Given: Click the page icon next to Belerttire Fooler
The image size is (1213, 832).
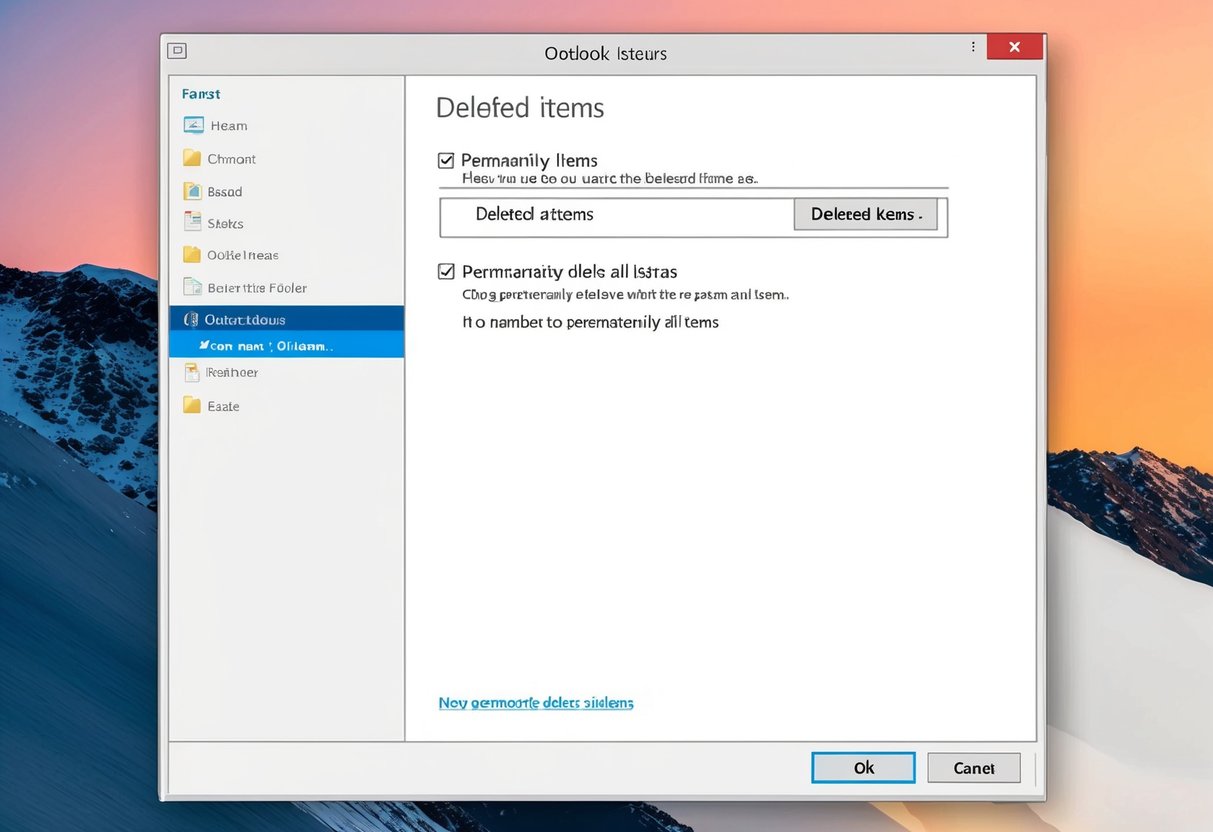Looking at the screenshot, I should [x=192, y=287].
